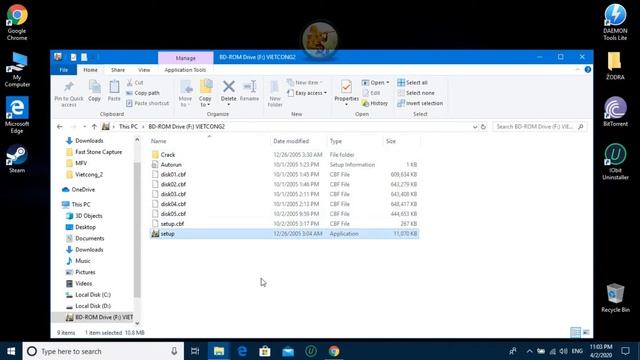Click the Cut command
640x360 pixels.
point(135,82)
